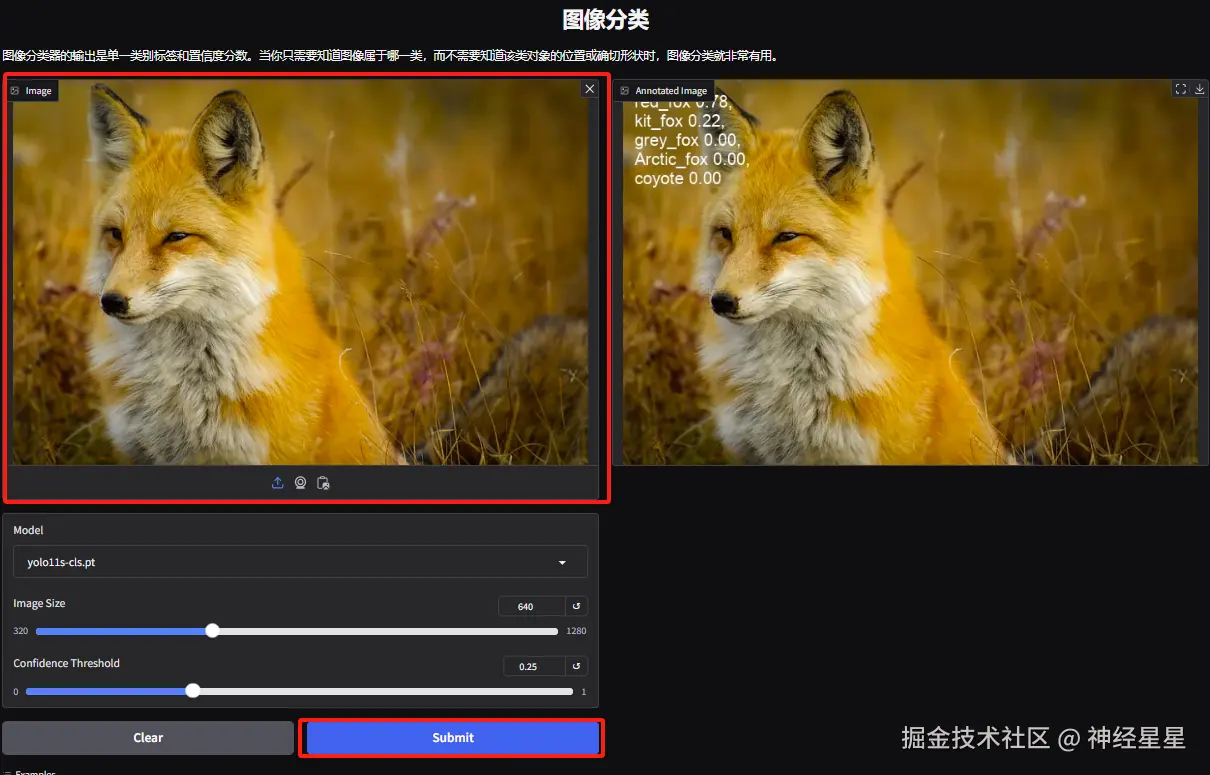The image size is (1210, 775).
Task: Click the Confidence Threshold input showing 0.25
Action: (x=531, y=666)
